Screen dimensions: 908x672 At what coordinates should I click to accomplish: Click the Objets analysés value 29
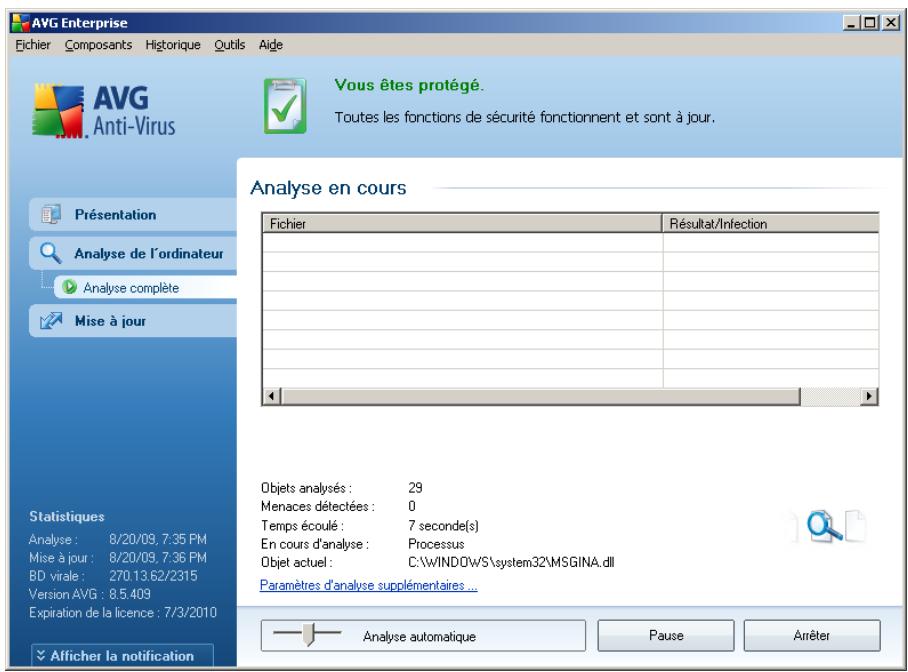pos(415,488)
